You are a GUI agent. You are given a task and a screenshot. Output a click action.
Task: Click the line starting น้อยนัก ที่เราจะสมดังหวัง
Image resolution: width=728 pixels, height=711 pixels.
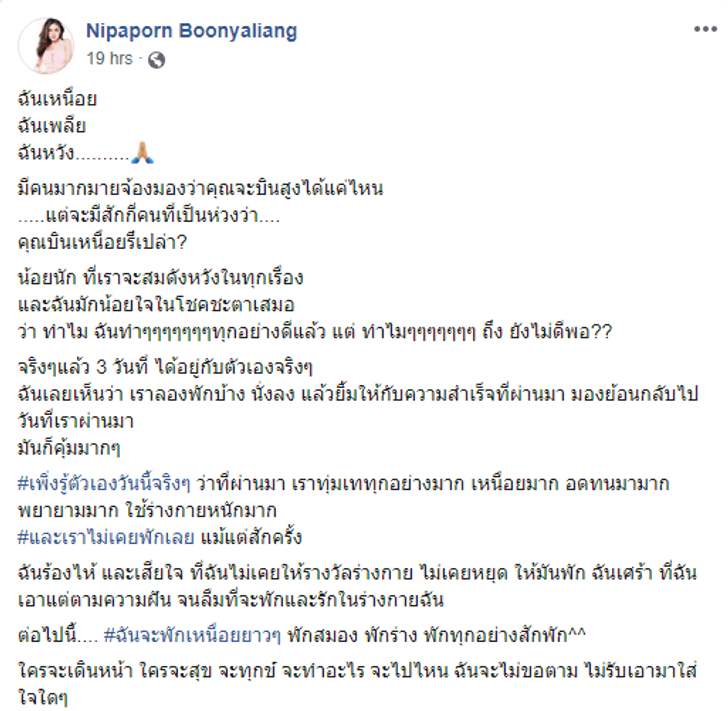(x=161, y=278)
